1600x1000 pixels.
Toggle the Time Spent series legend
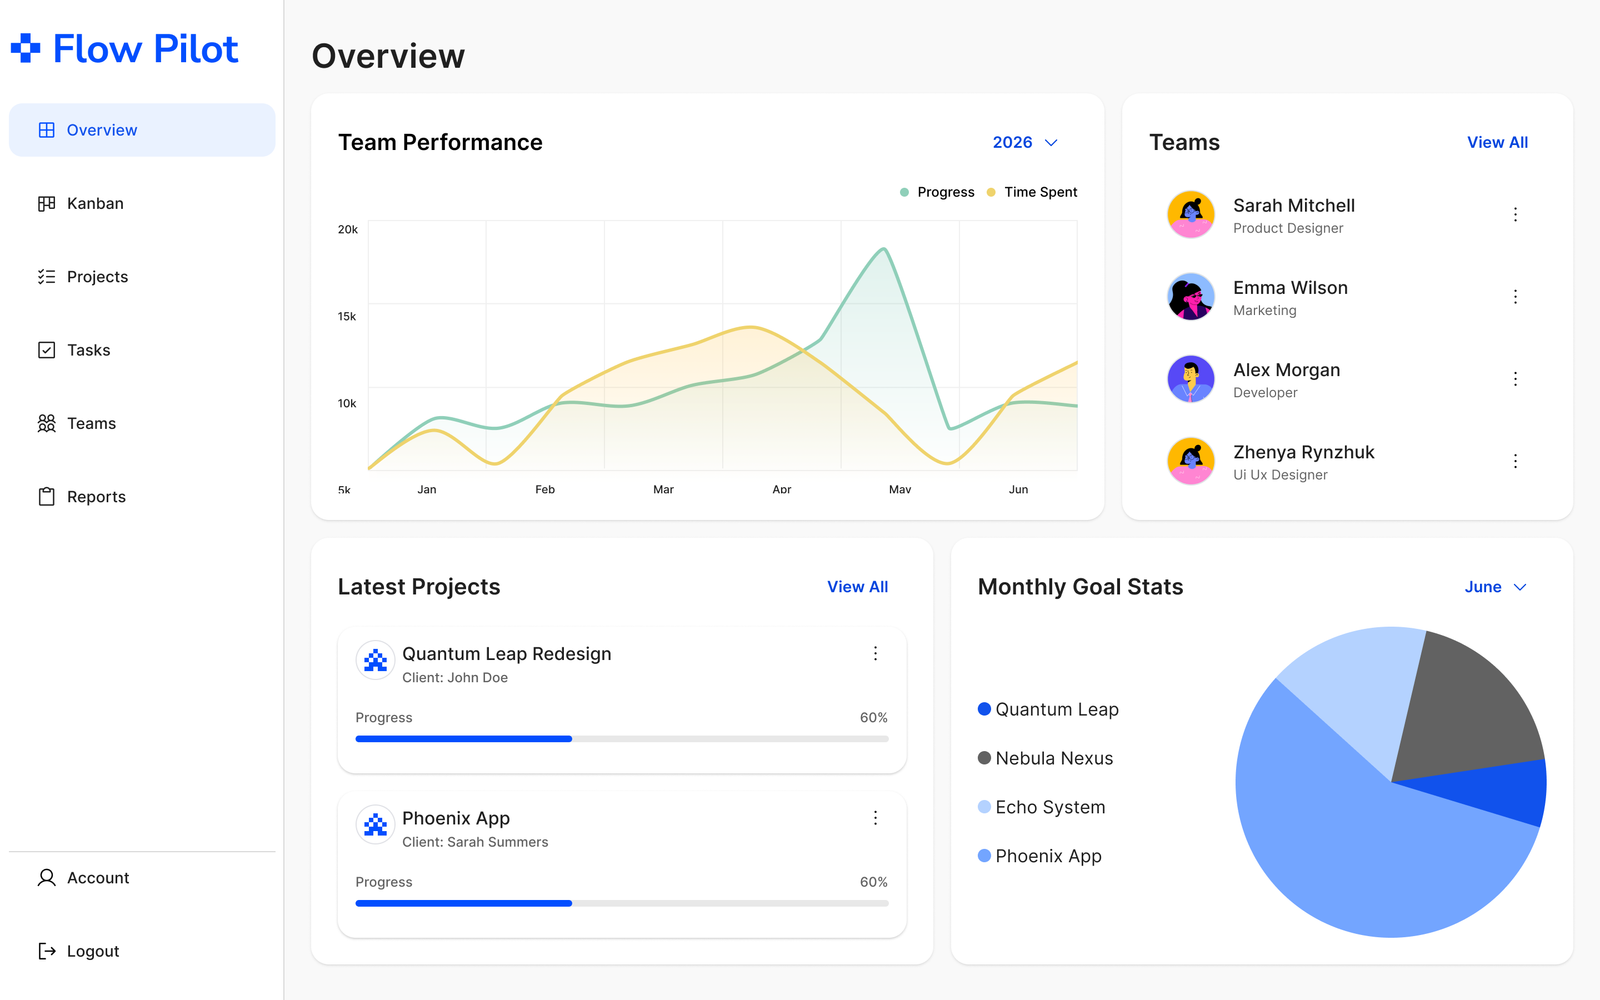[1032, 192]
